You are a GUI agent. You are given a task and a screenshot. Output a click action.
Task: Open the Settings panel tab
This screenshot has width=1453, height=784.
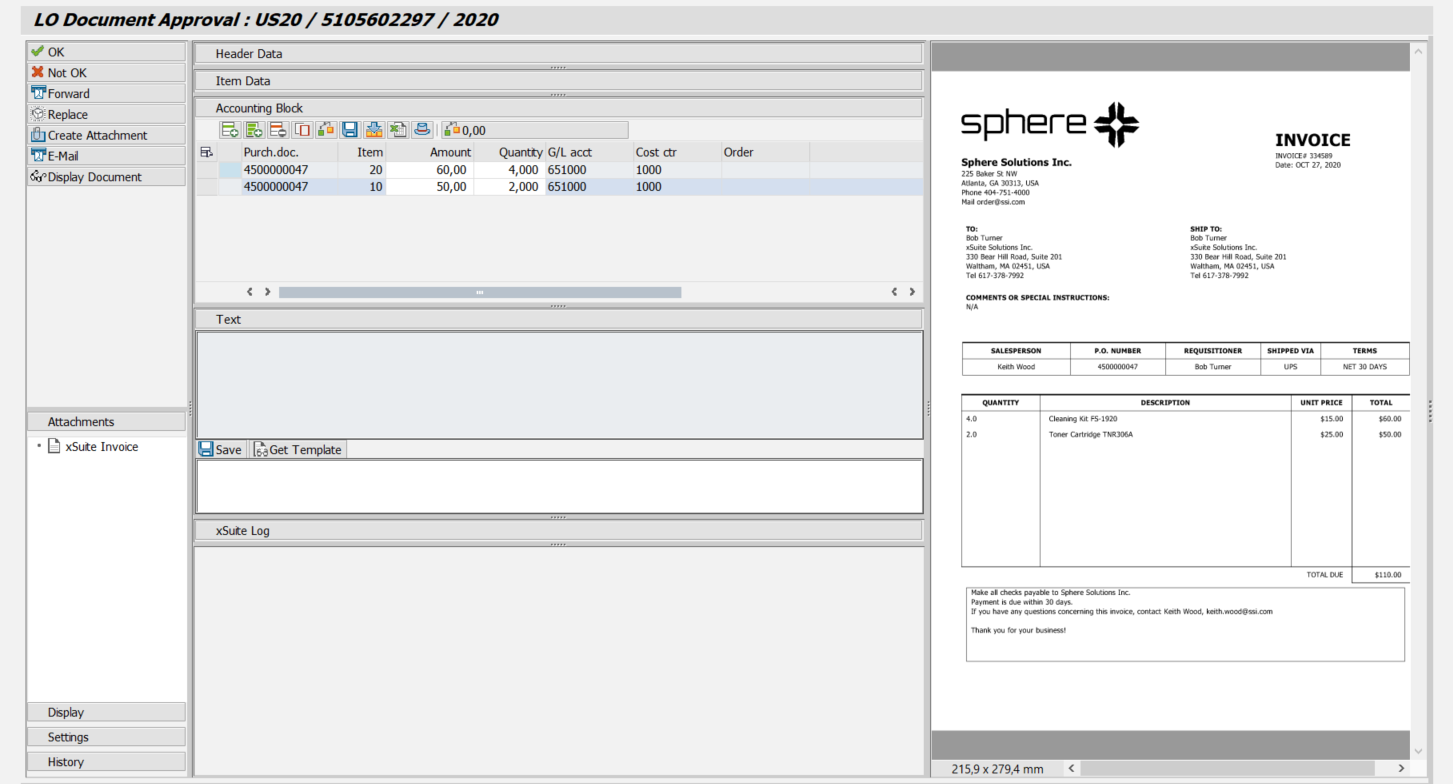point(106,737)
